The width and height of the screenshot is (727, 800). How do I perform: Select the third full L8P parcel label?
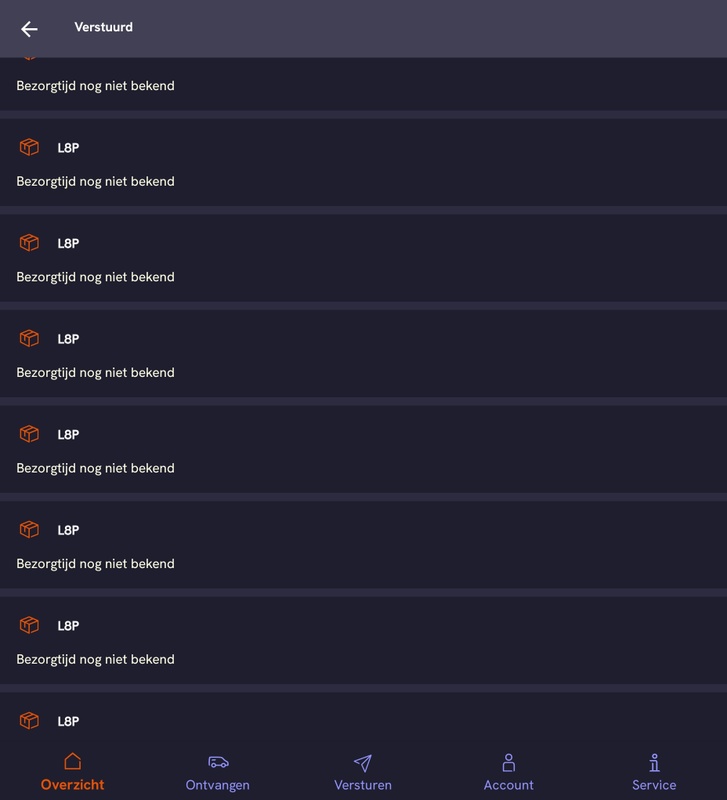68,339
